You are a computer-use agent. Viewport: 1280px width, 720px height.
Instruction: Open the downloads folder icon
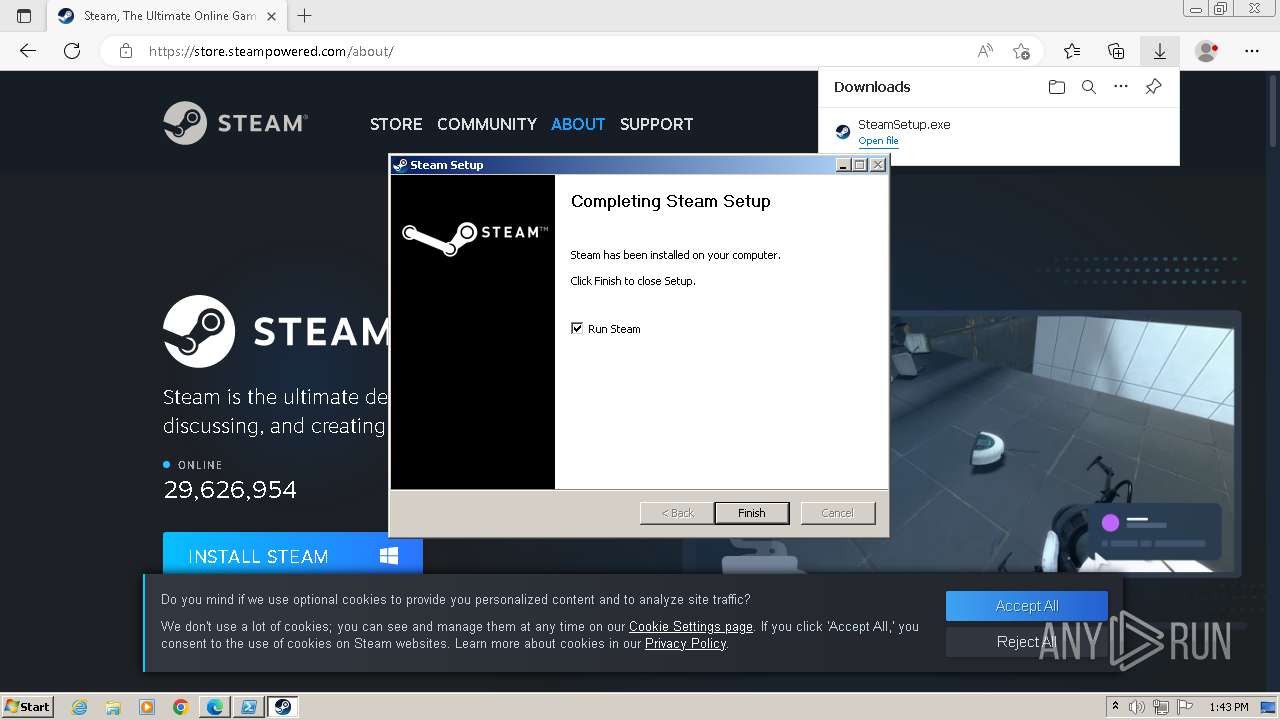(1057, 87)
